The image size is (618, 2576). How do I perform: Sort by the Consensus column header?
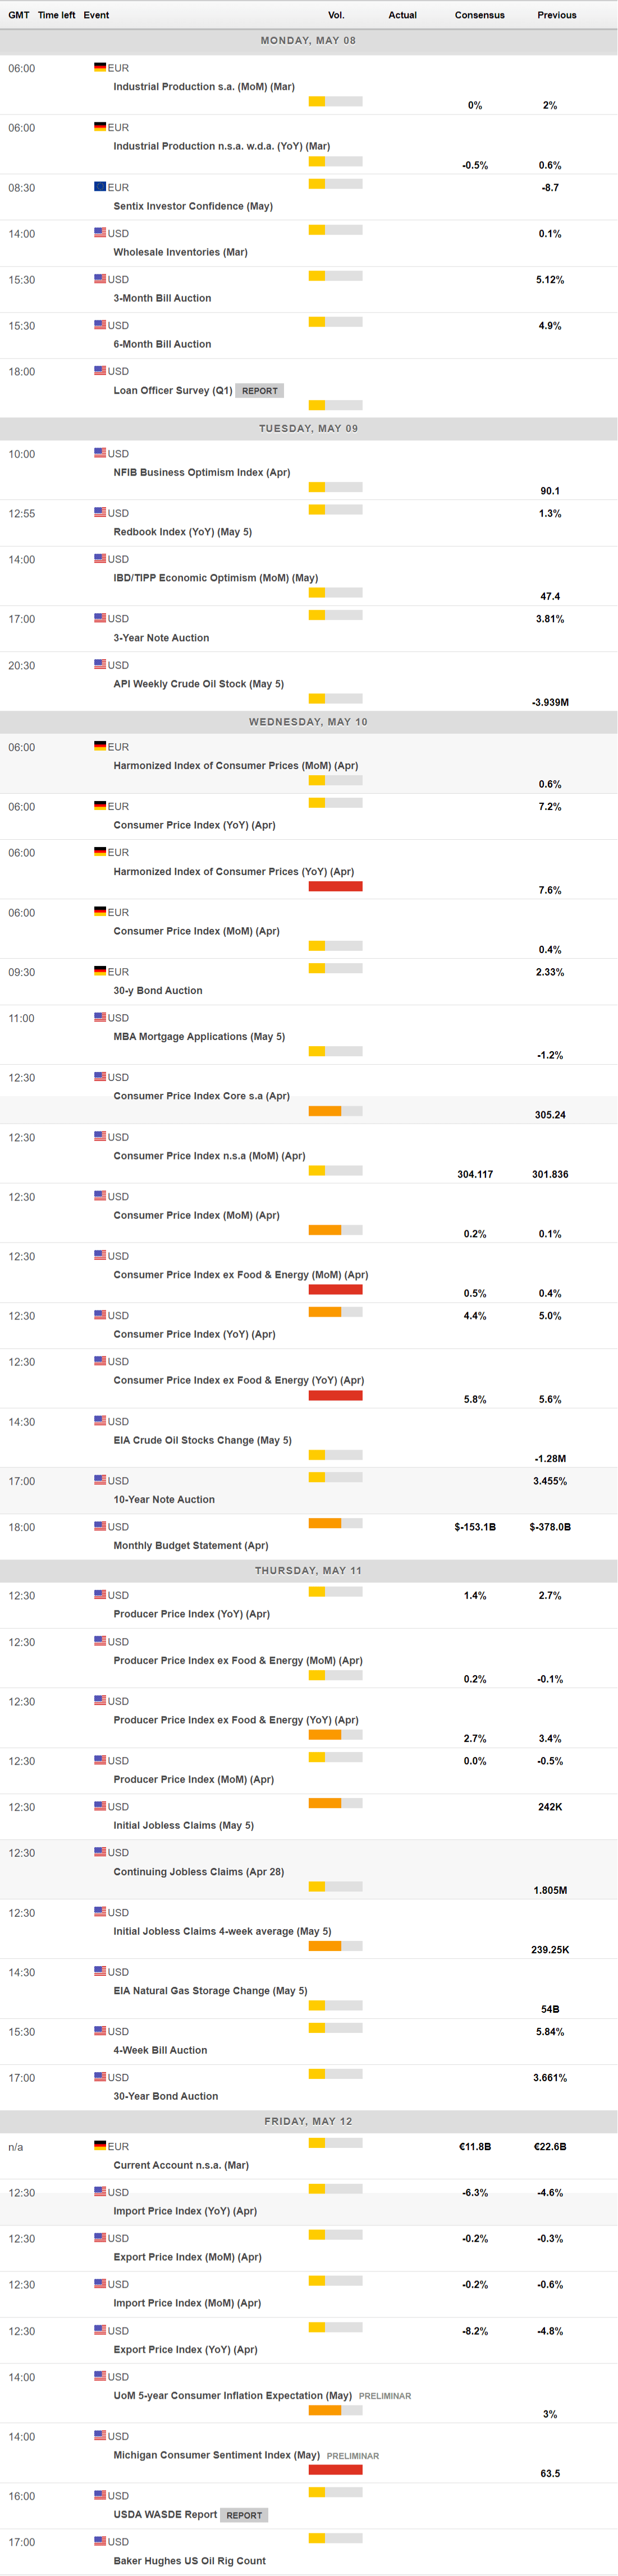pos(479,15)
